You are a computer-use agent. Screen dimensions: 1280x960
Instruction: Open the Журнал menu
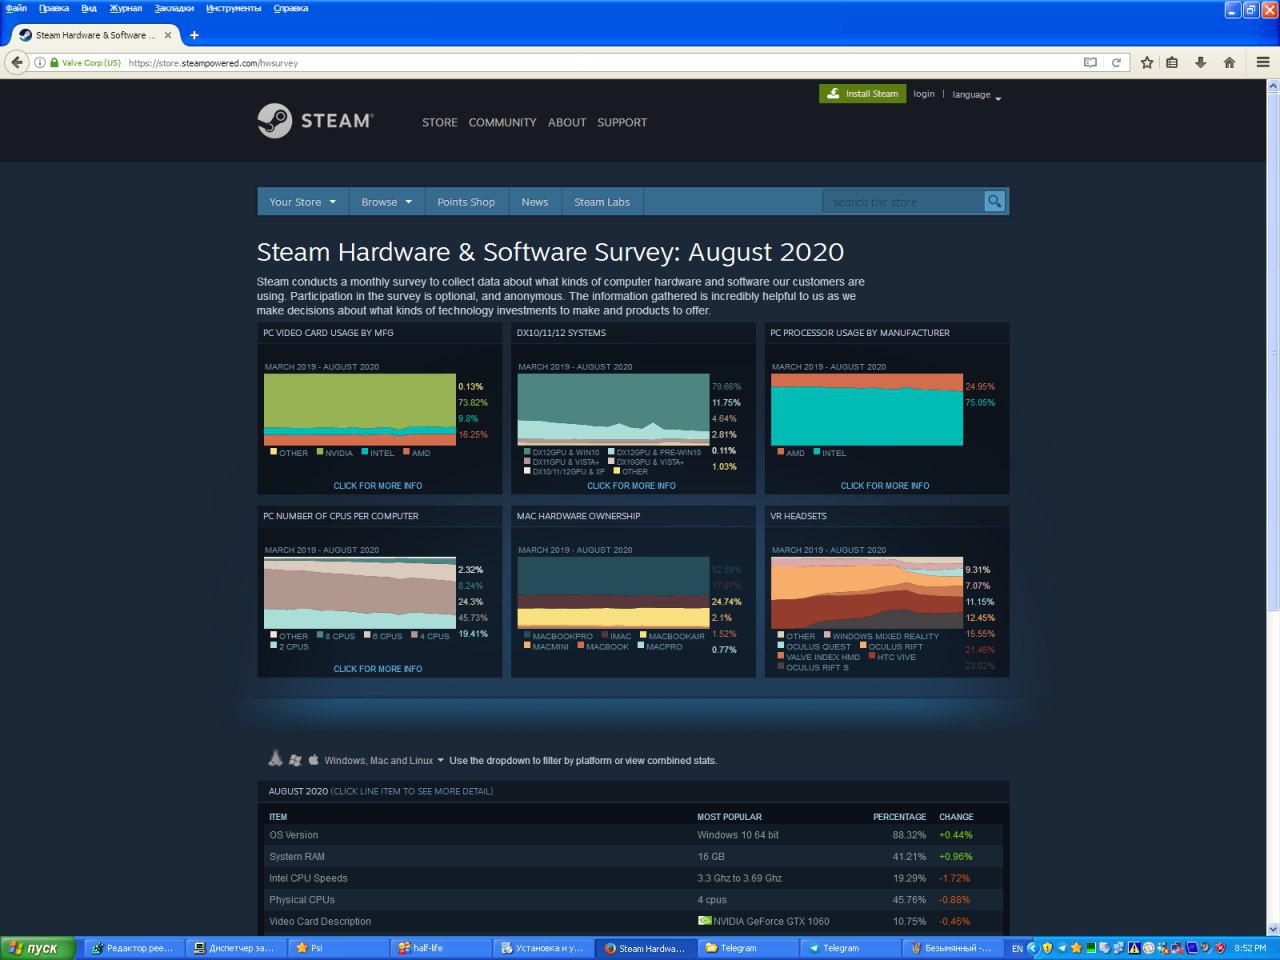coord(126,8)
